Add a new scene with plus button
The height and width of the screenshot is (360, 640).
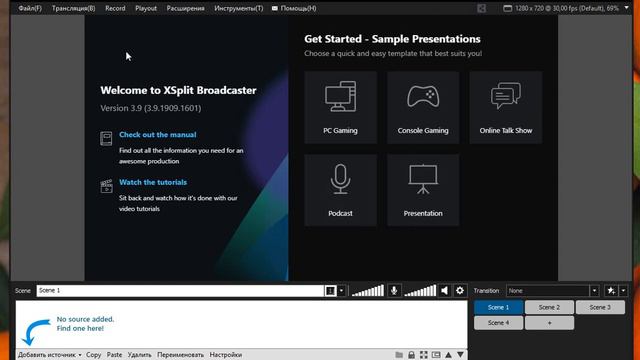coord(549,322)
